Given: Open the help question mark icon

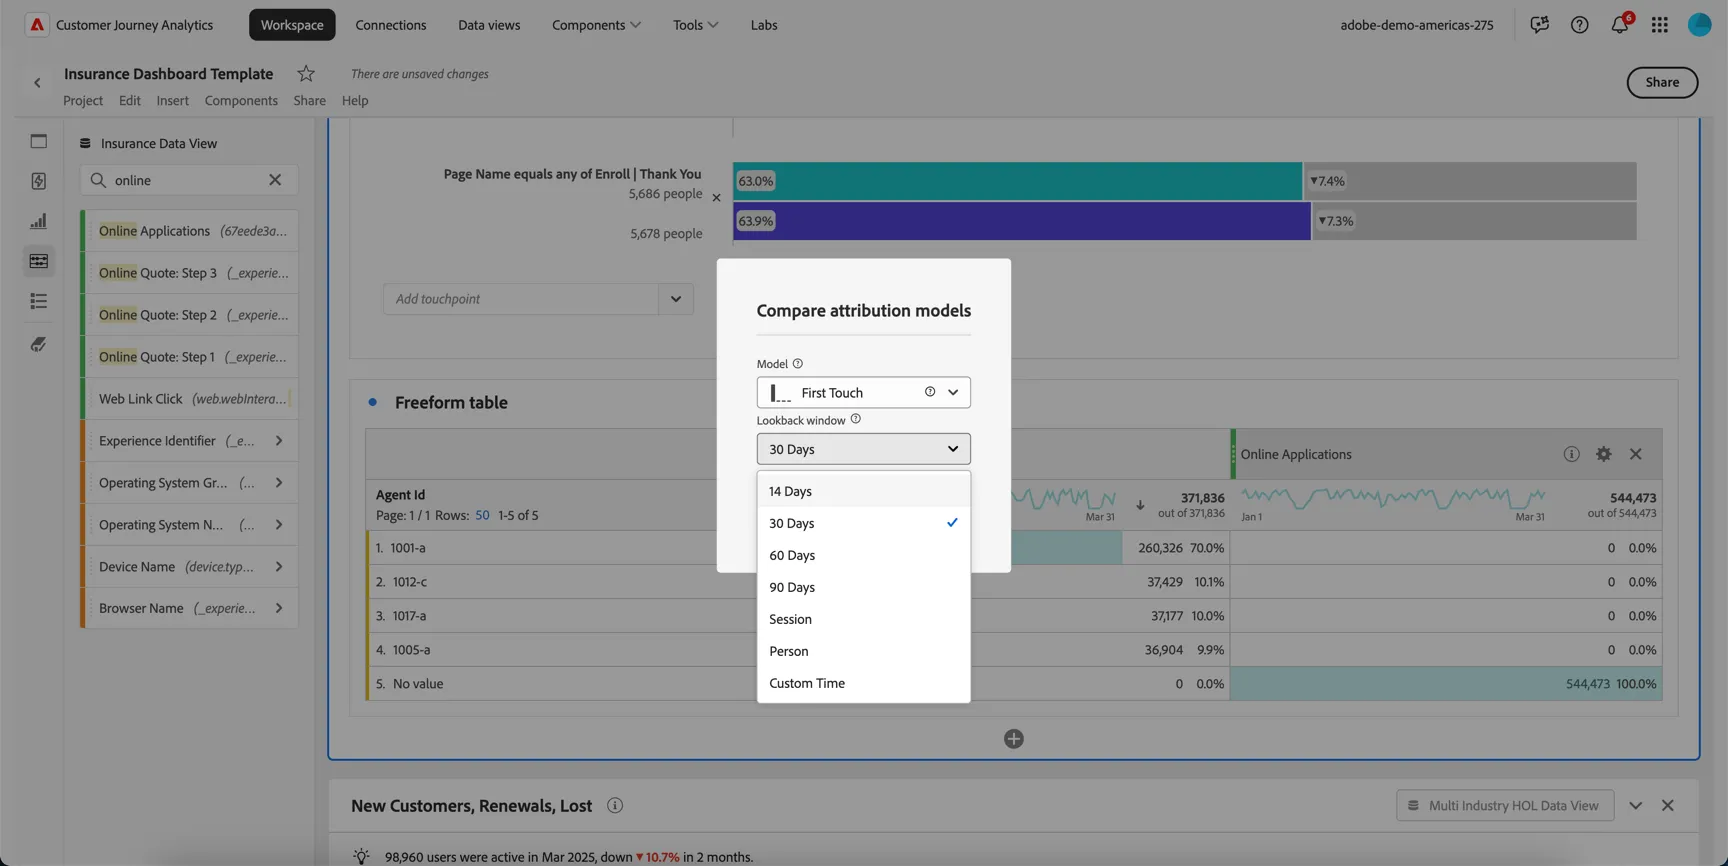Looking at the screenshot, I should pyautogui.click(x=1579, y=25).
